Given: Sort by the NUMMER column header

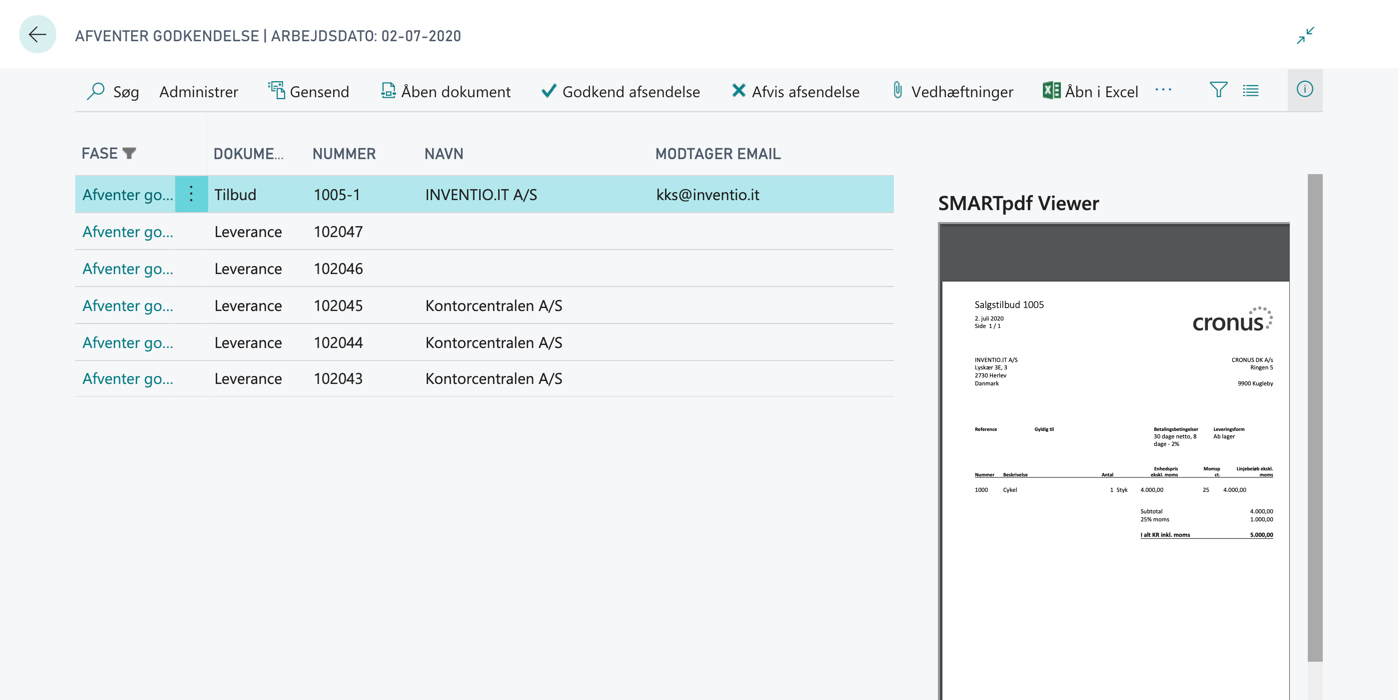Looking at the screenshot, I should pos(344,153).
